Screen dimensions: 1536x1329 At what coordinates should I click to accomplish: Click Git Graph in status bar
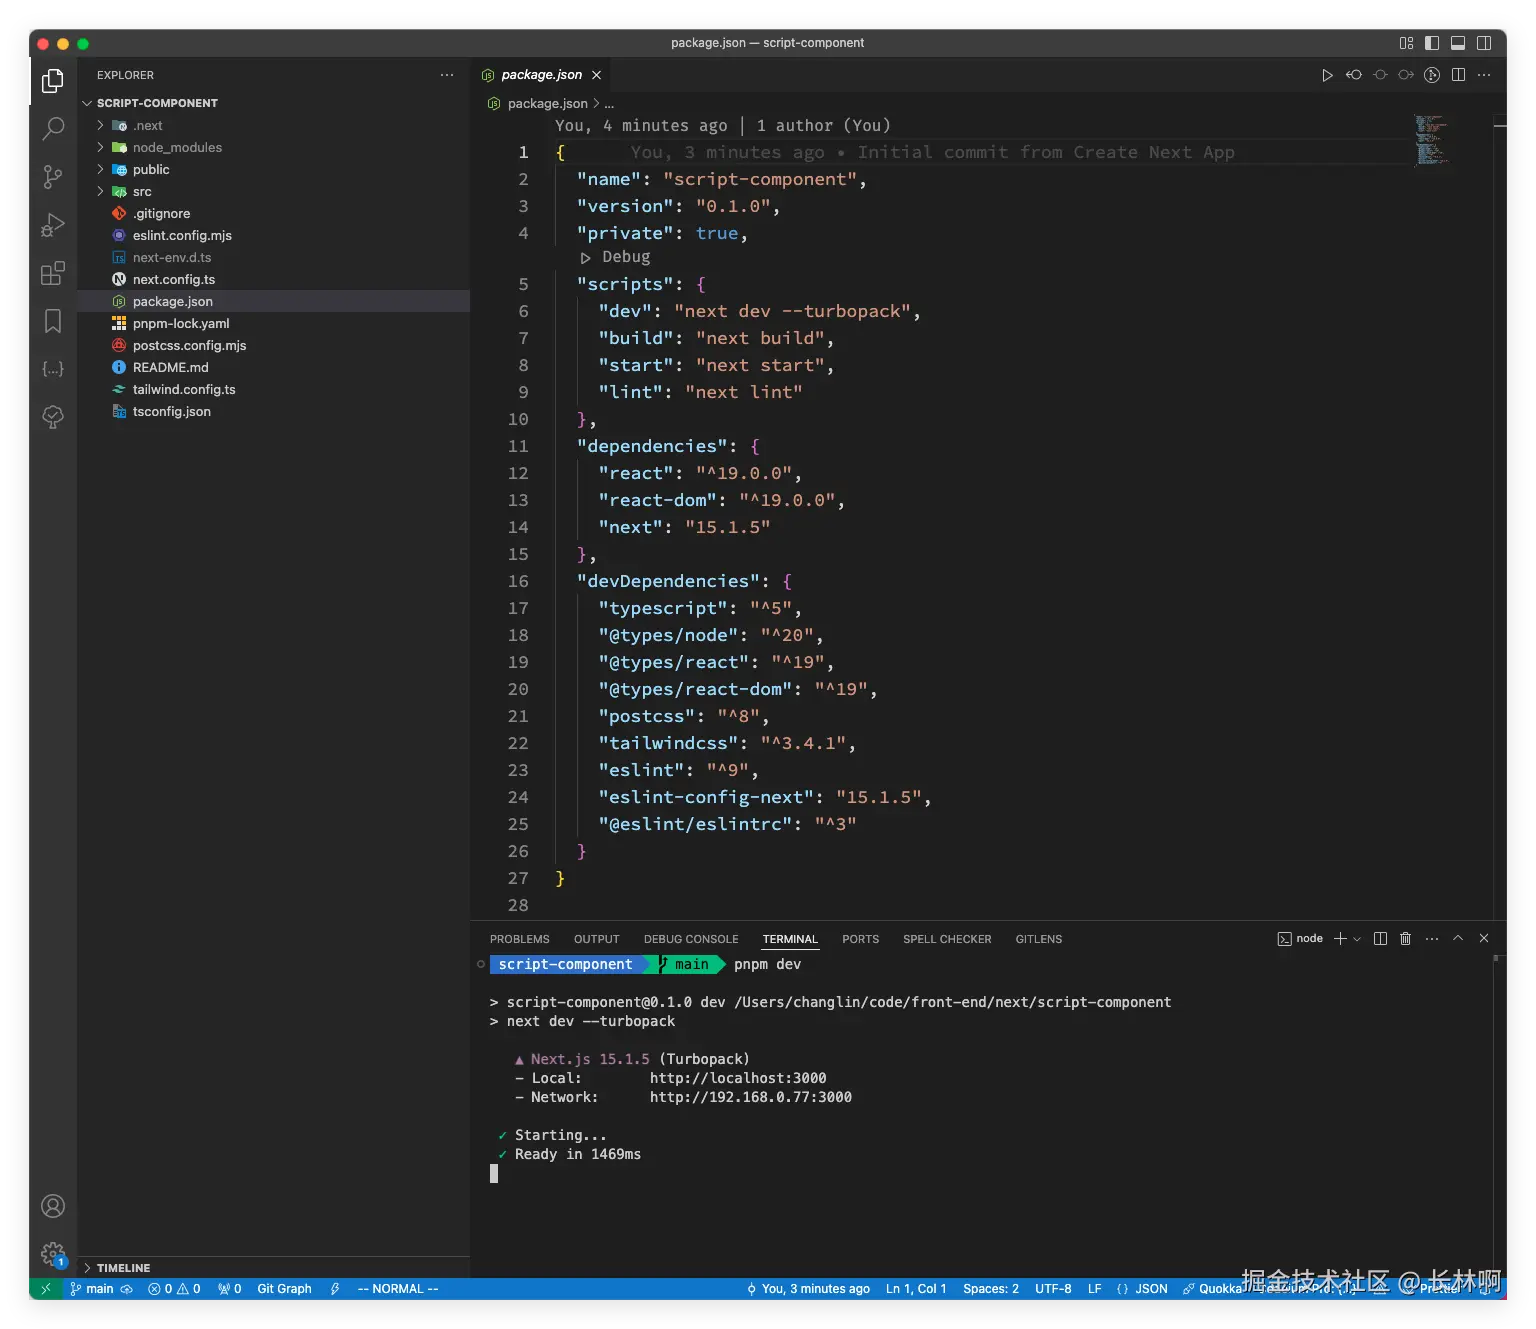(284, 1289)
